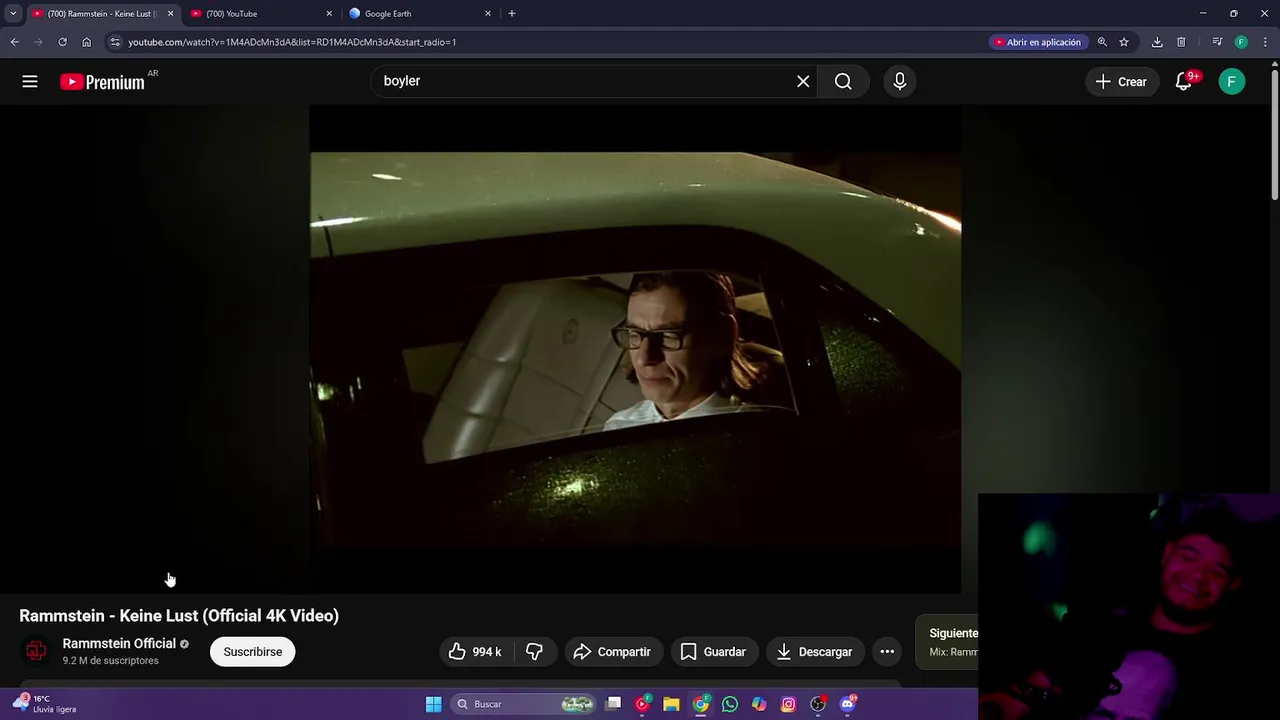Open the weather widget showing 16°C
The image size is (1280, 720).
tap(45, 704)
